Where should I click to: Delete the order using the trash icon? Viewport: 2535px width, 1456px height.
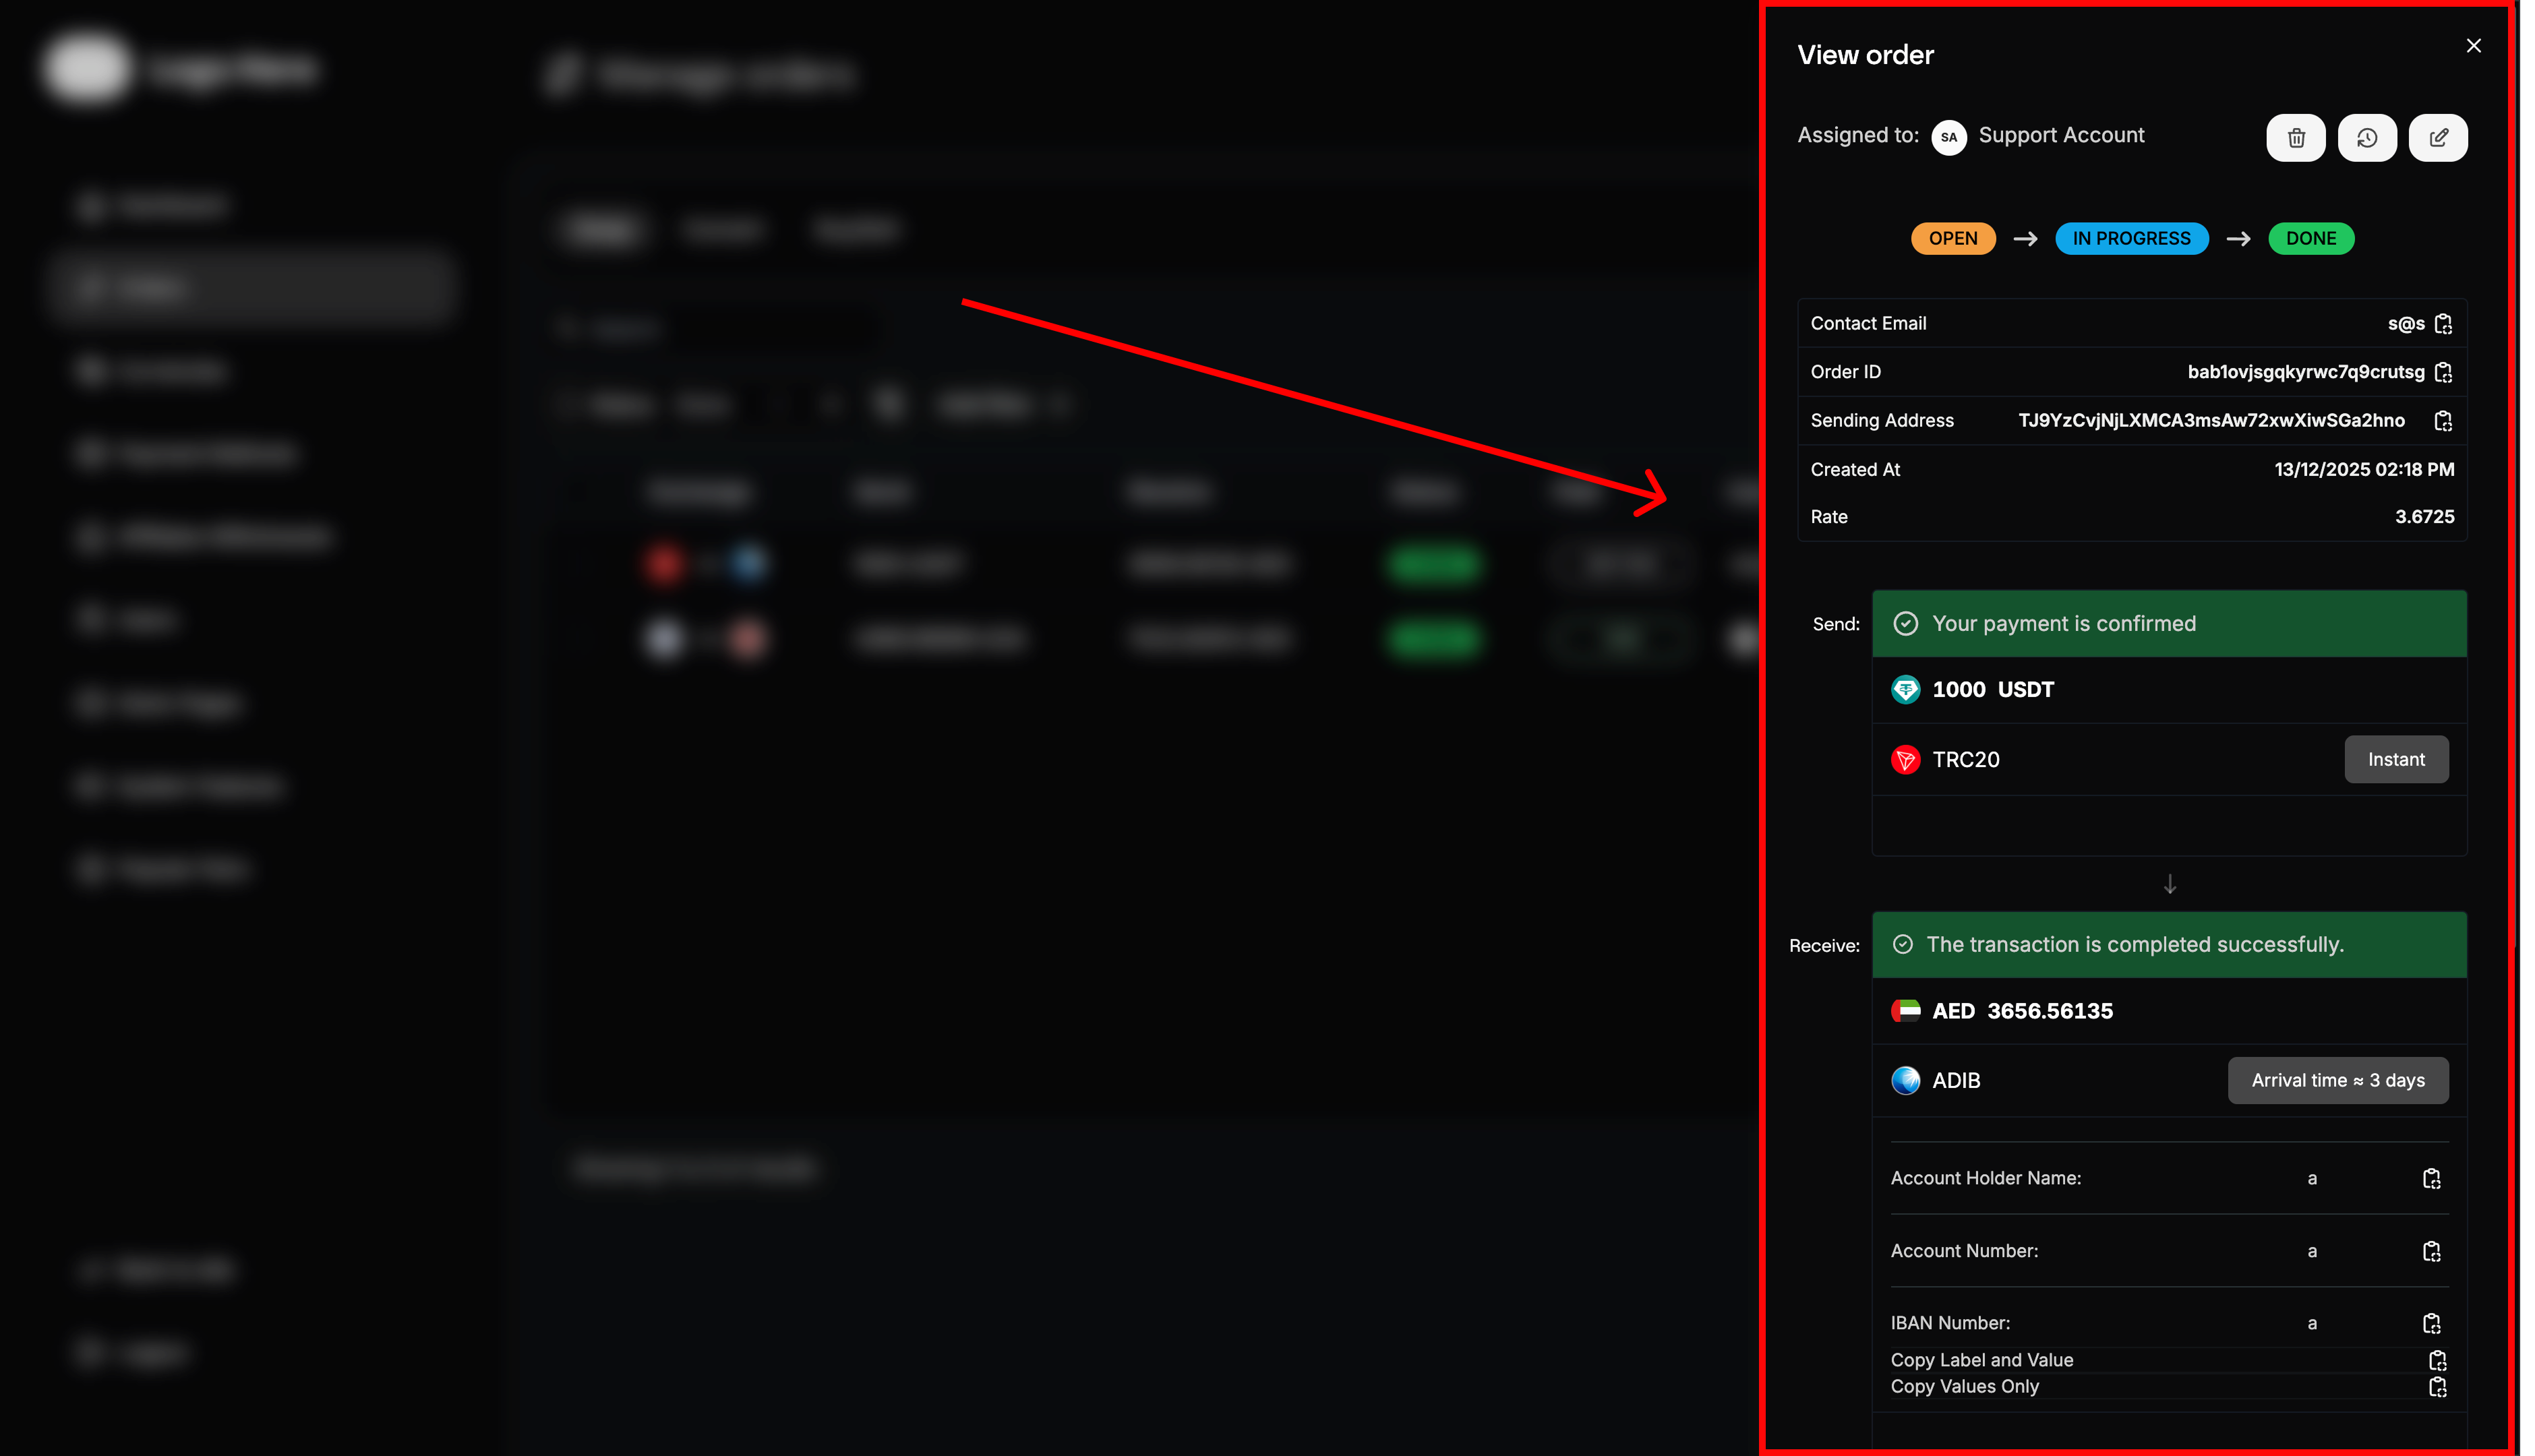(x=2296, y=137)
